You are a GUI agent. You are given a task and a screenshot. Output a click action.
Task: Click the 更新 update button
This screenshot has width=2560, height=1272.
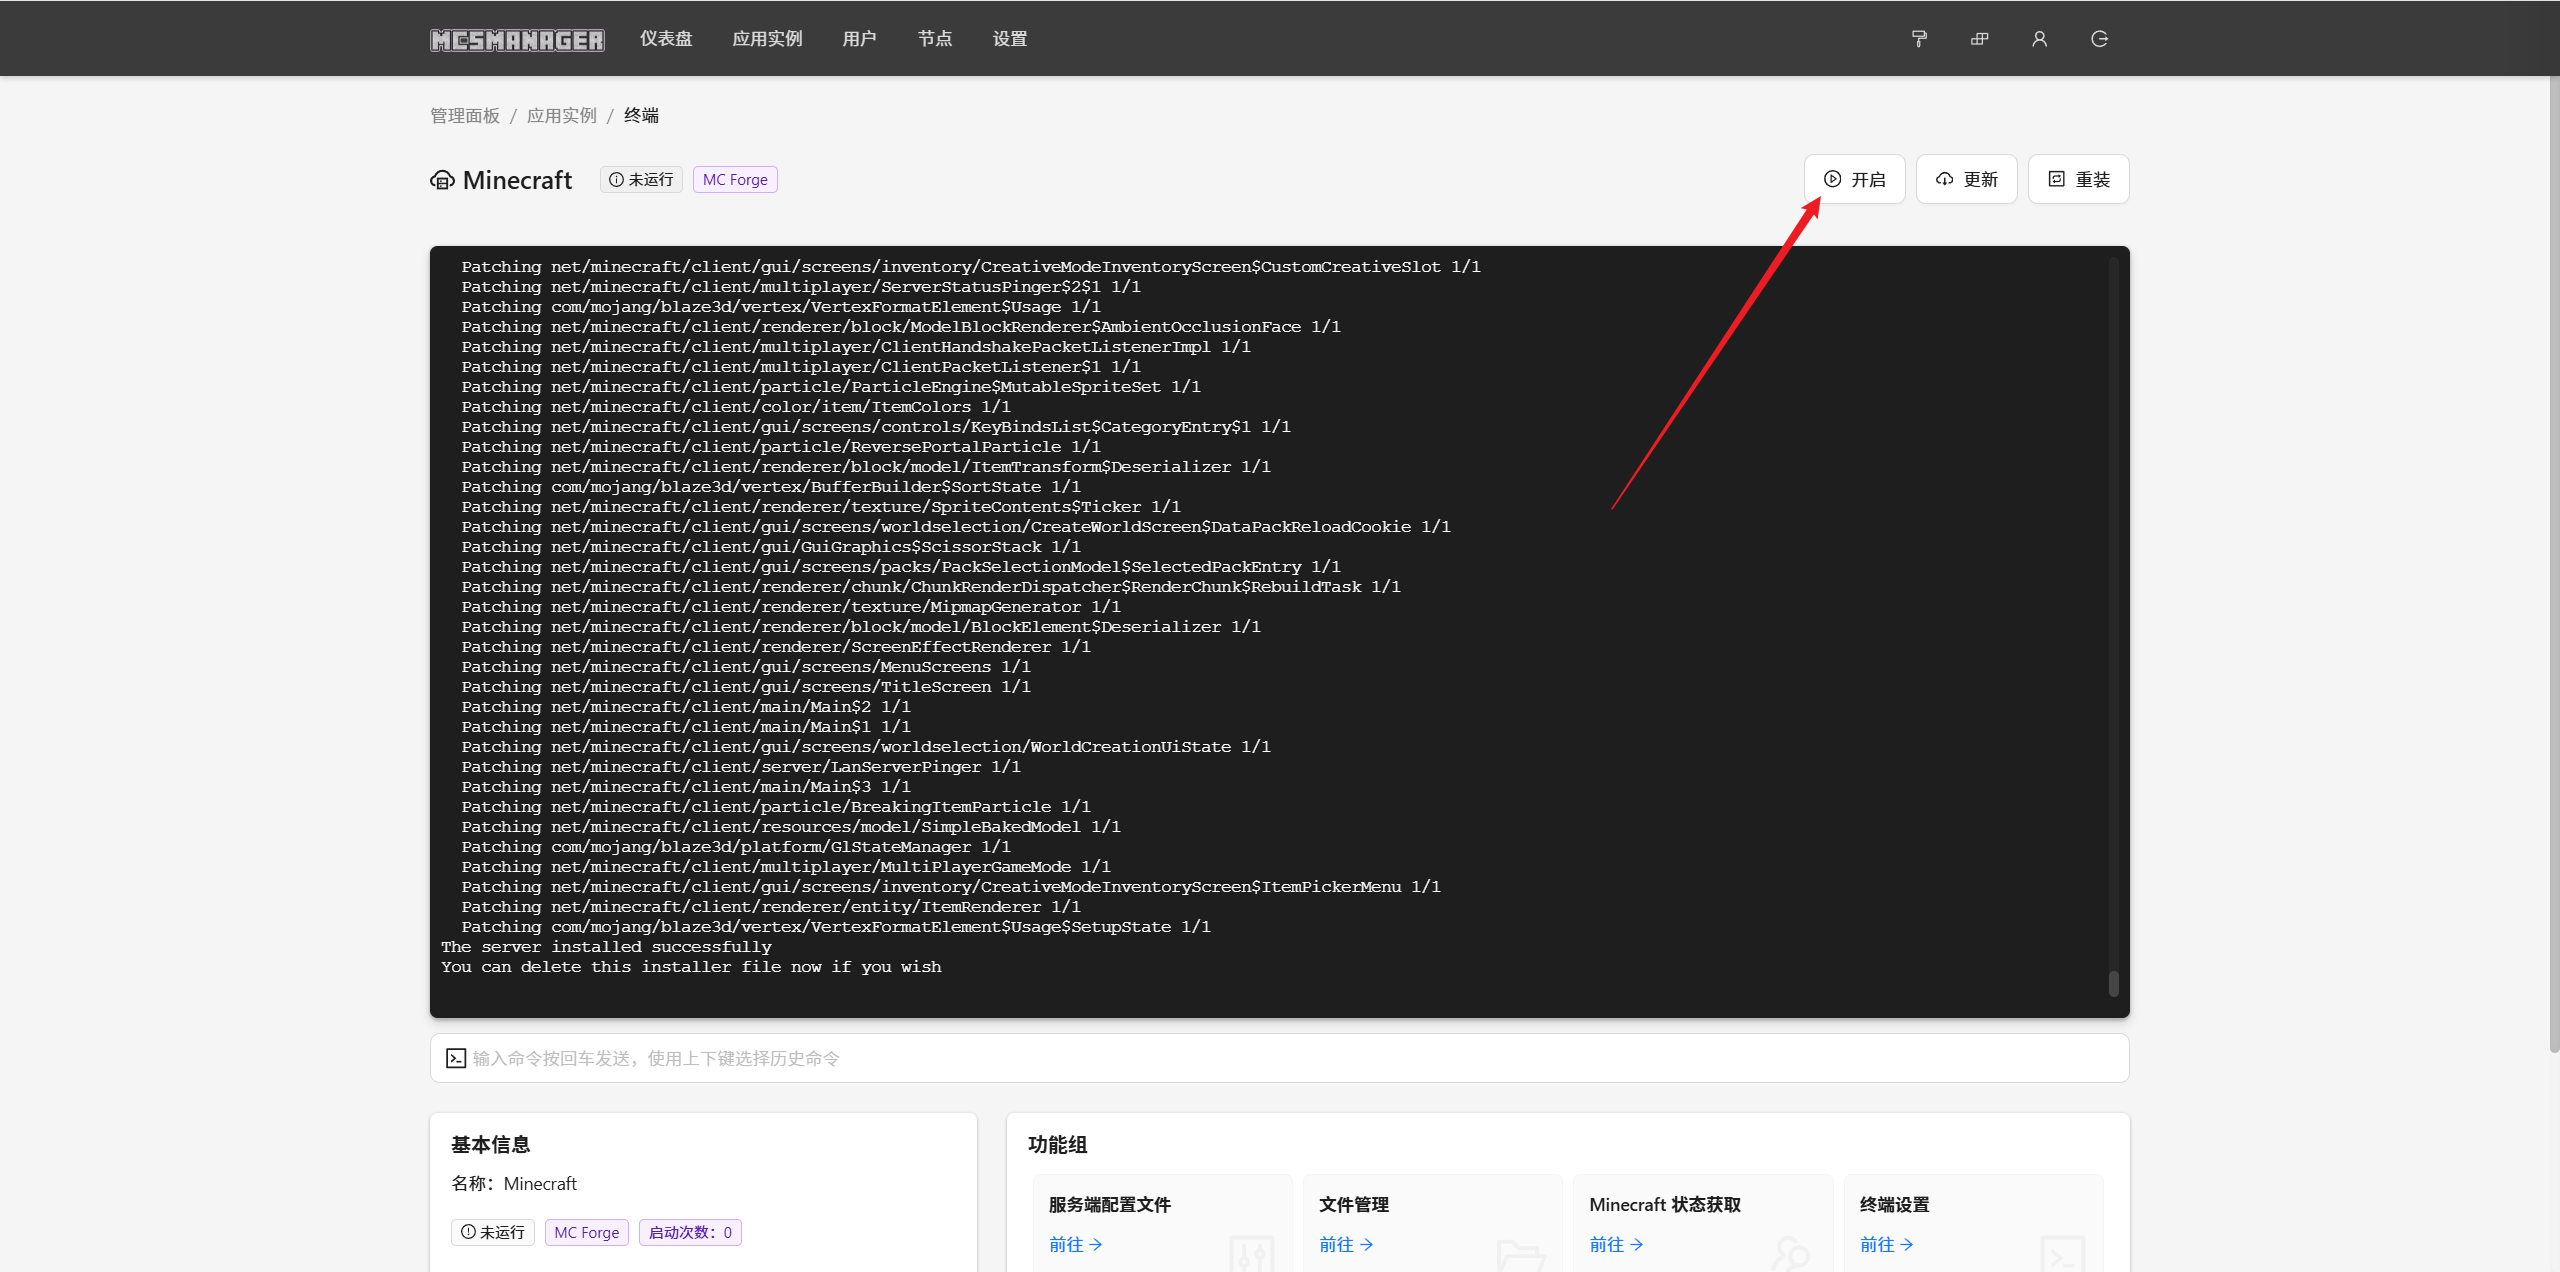(x=1966, y=179)
